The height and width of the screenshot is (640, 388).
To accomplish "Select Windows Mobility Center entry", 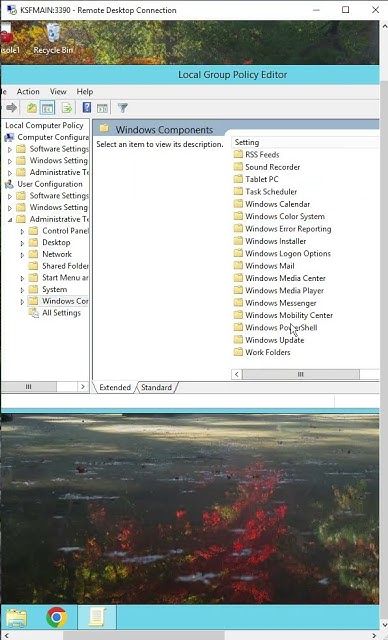I will [x=289, y=315].
